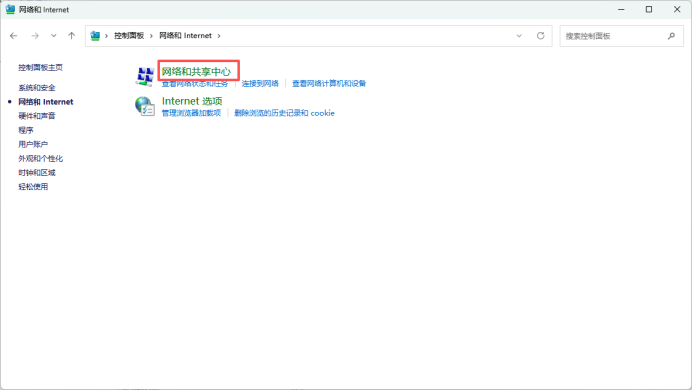Click the Internet Options globe icon
The height and width of the screenshot is (390, 692).
145,106
